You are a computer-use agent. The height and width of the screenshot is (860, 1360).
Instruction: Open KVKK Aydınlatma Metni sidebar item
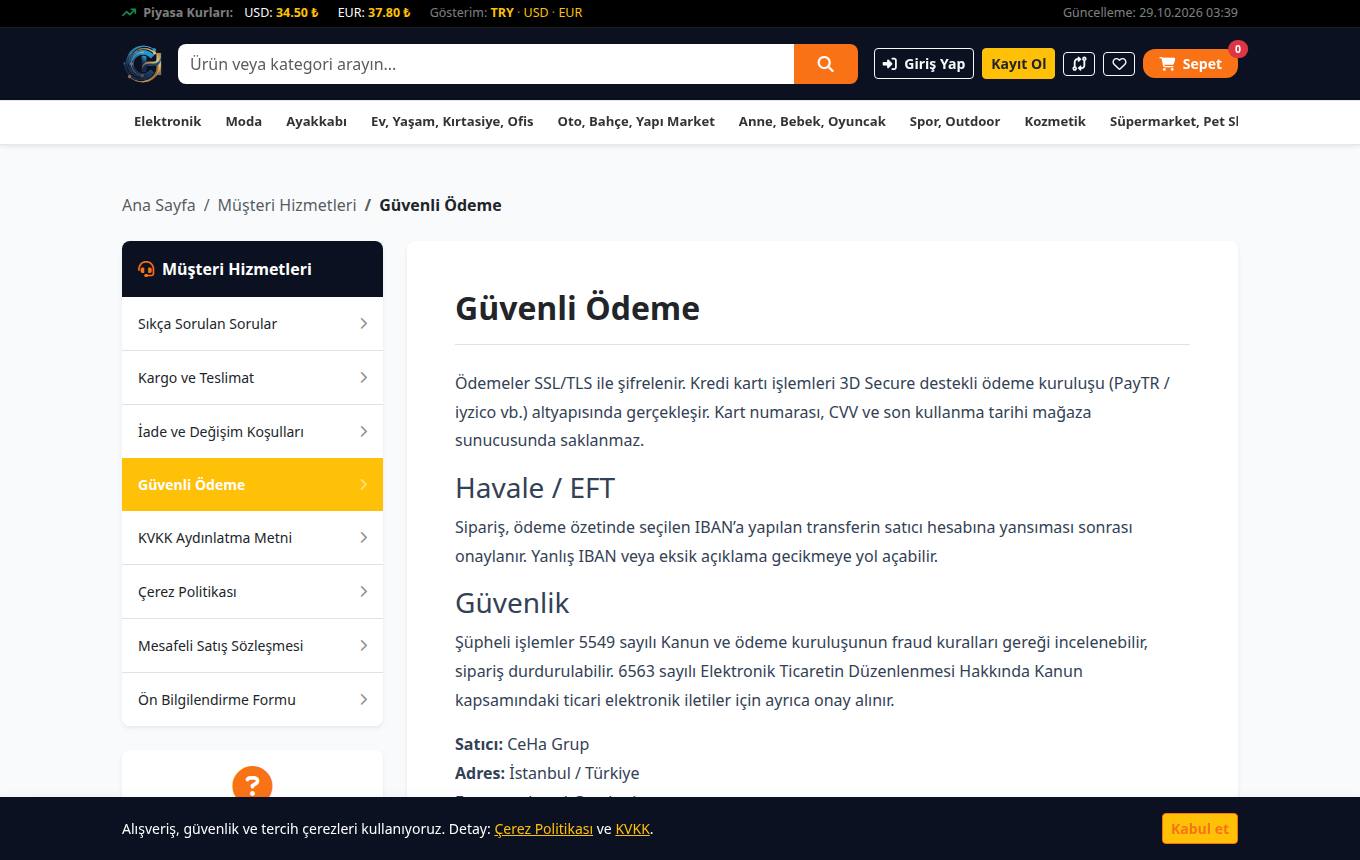252,538
